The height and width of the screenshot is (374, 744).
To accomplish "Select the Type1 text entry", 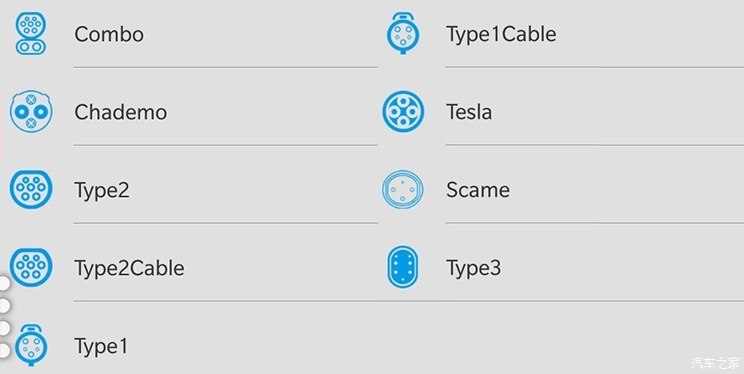I will 101,346.
